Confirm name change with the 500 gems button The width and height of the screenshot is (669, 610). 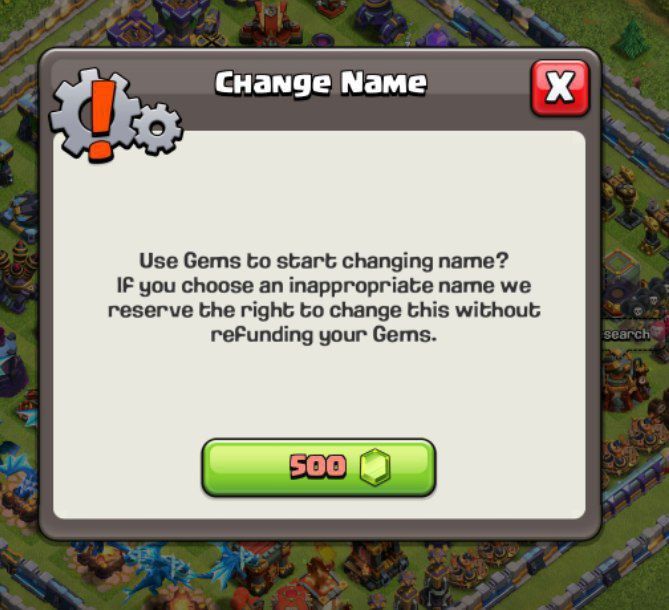(x=319, y=468)
